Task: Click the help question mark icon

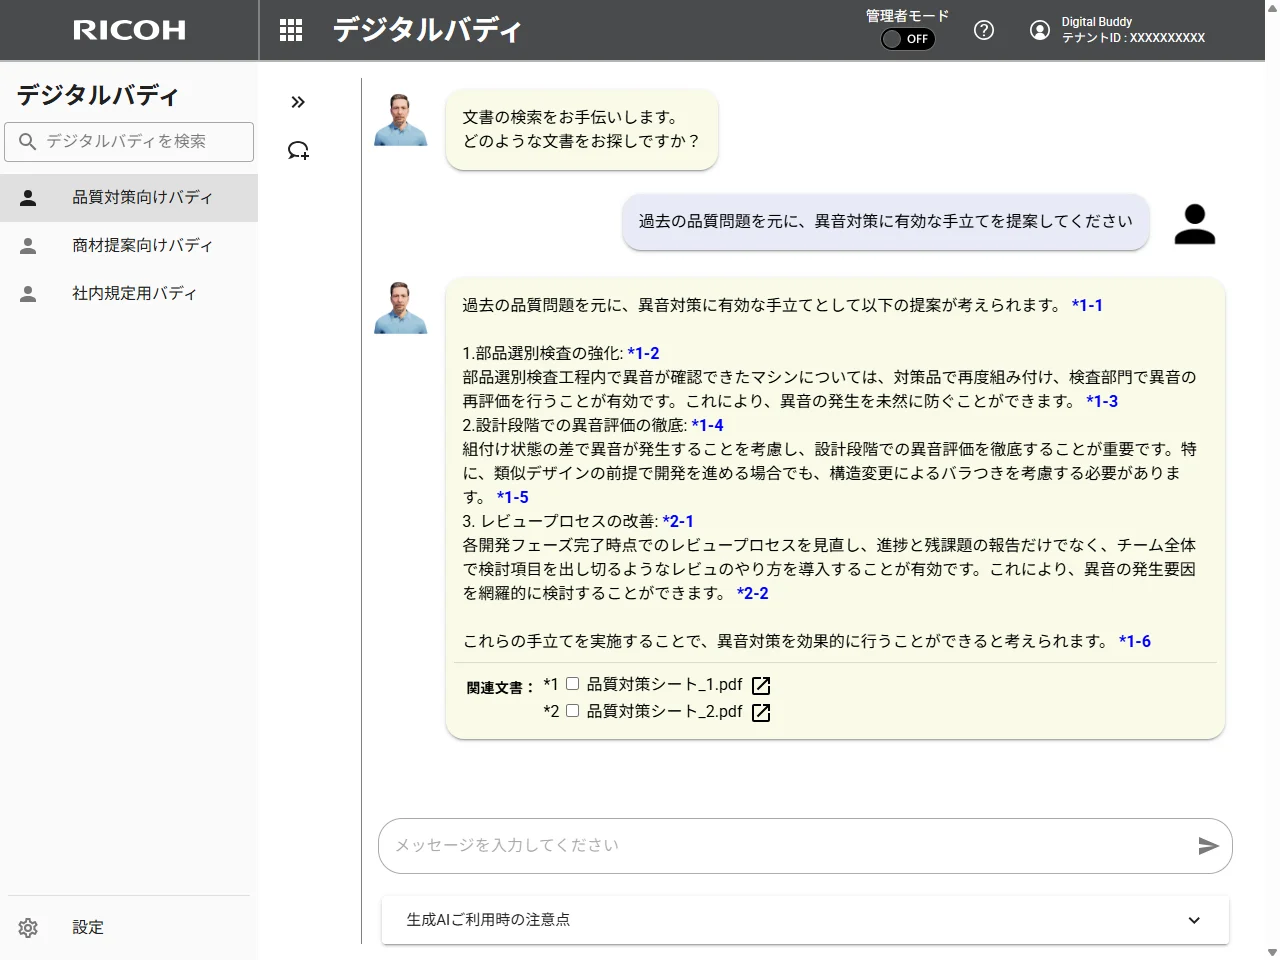Action: point(984,30)
